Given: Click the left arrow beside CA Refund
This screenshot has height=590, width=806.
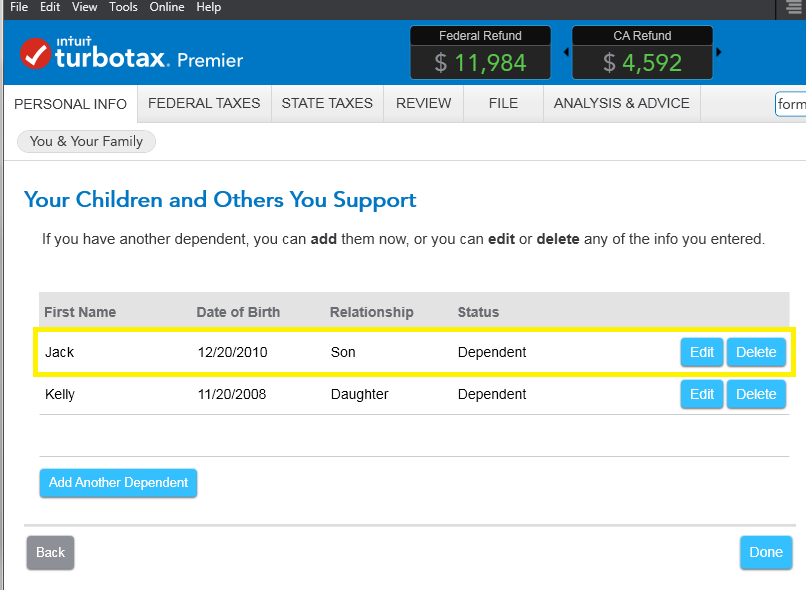Looking at the screenshot, I should coord(566,52).
